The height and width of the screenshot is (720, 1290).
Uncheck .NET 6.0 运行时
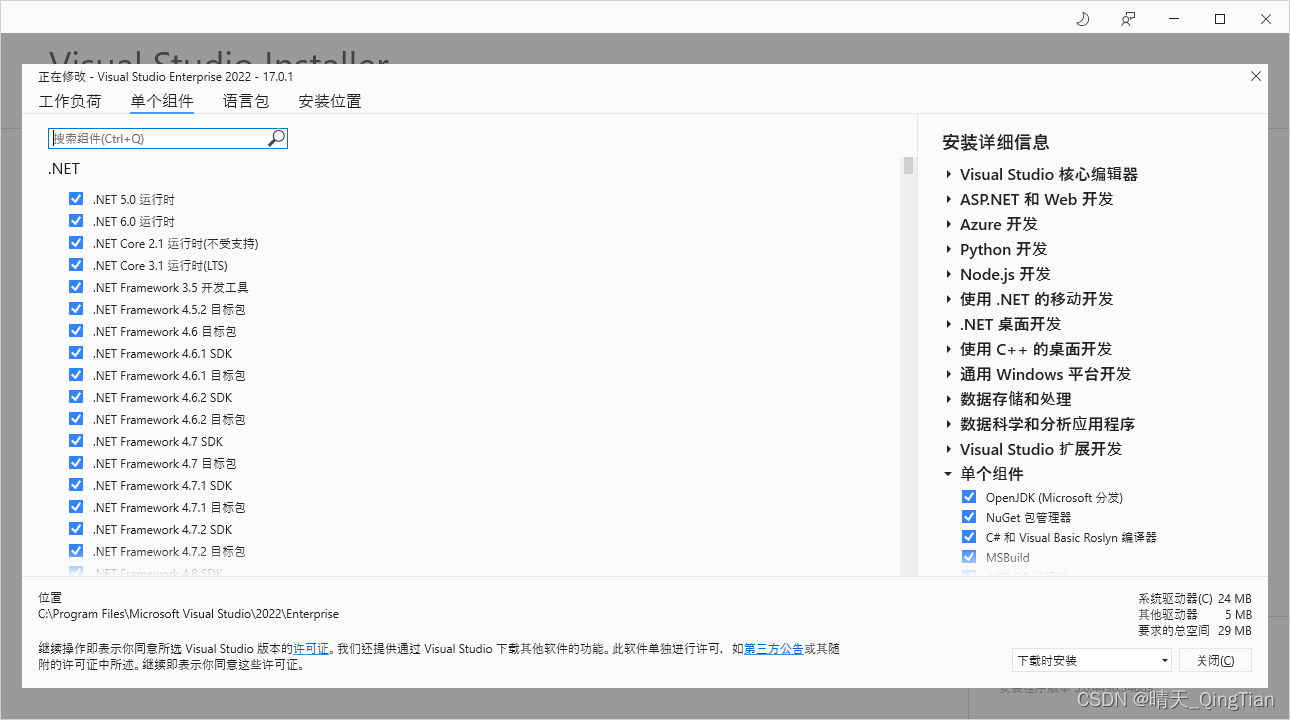tap(75, 221)
